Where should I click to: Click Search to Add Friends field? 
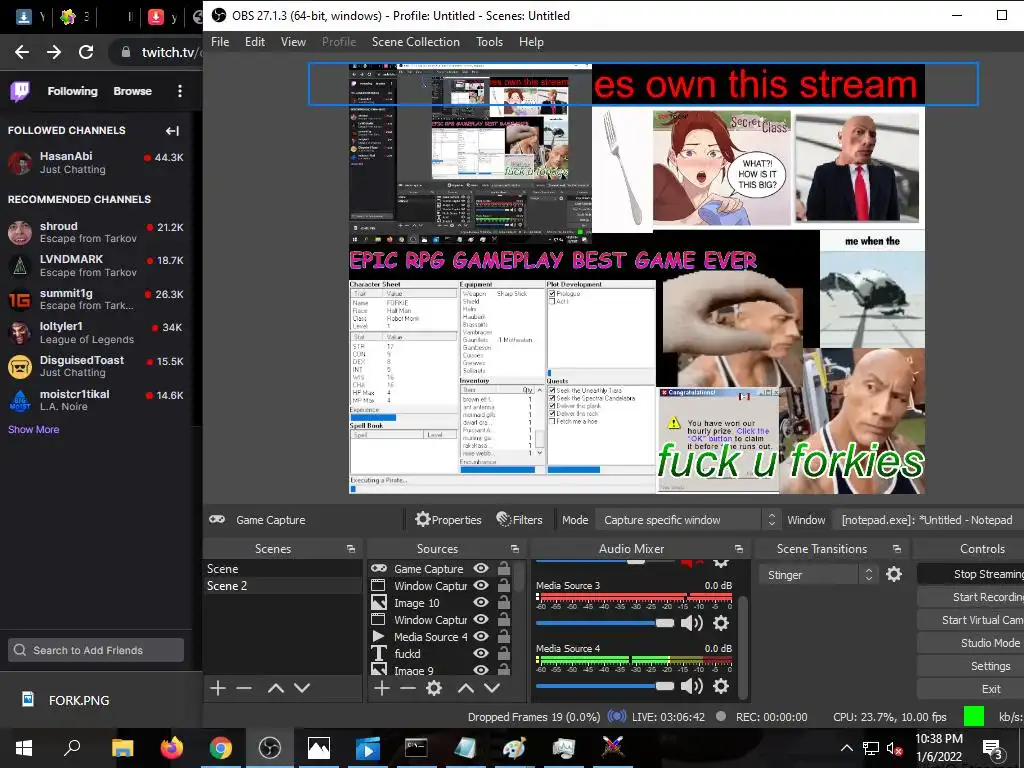click(96, 650)
